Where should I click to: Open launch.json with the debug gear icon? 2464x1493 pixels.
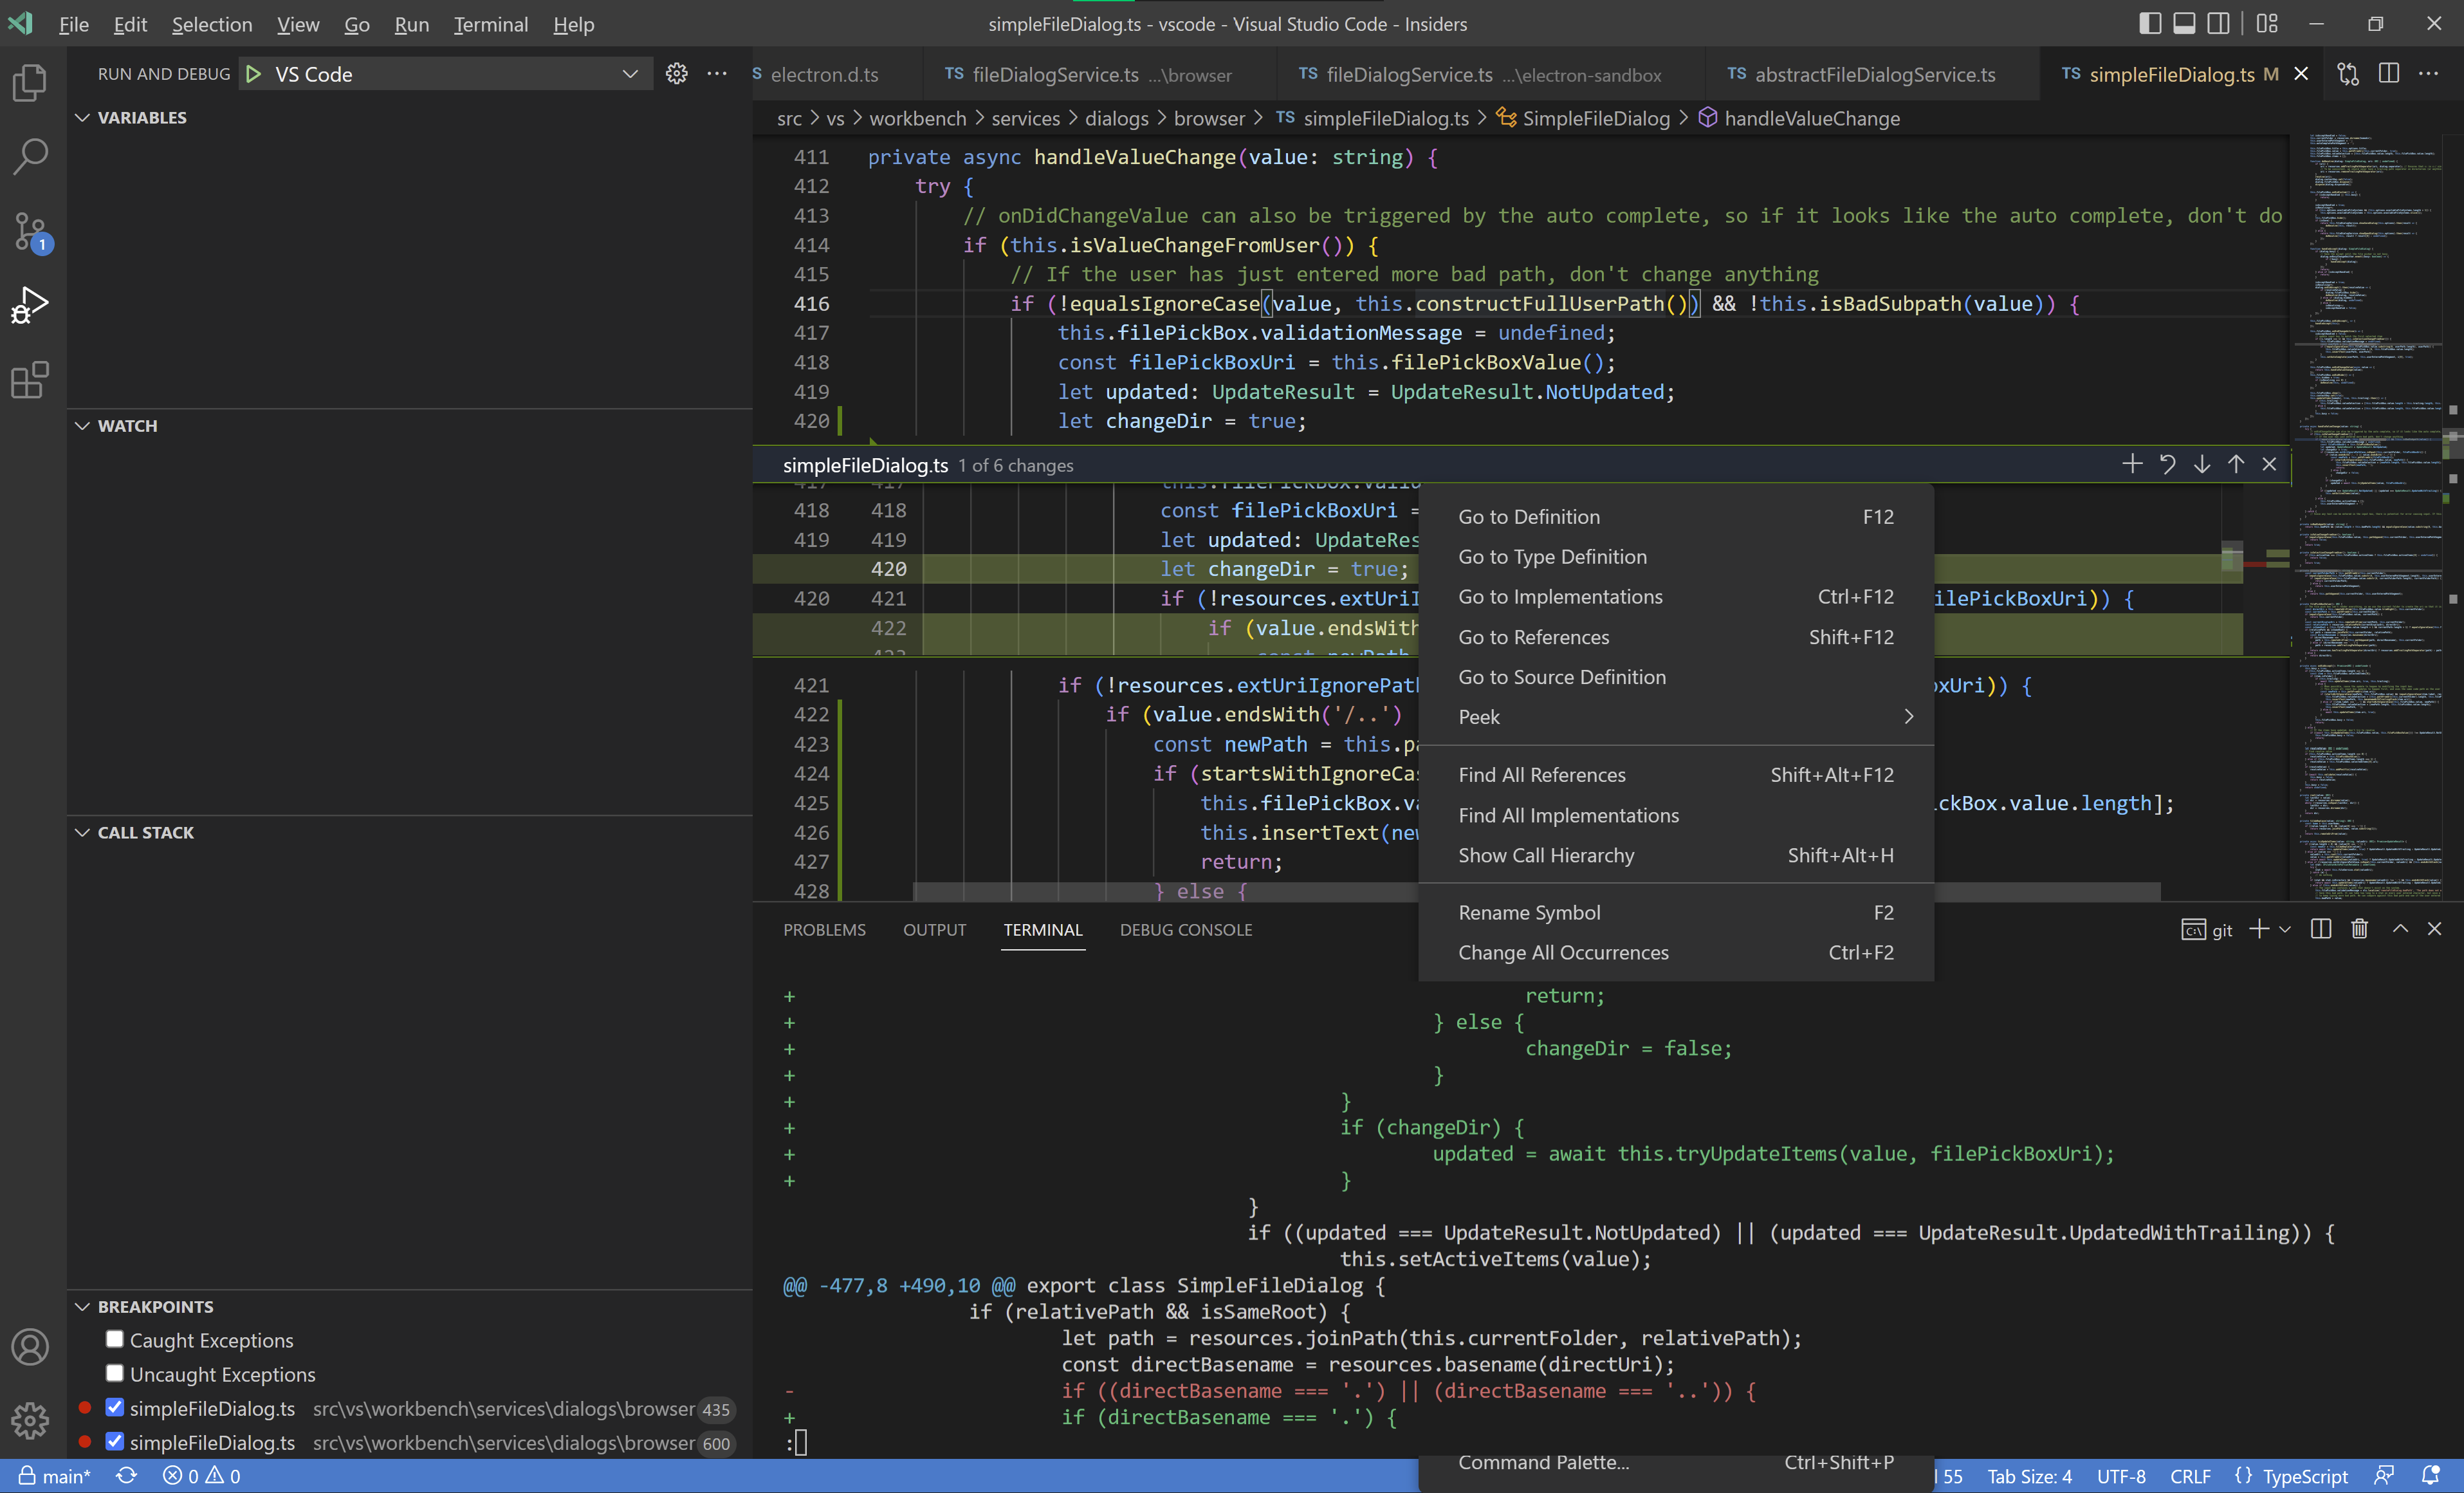tap(677, 74)
